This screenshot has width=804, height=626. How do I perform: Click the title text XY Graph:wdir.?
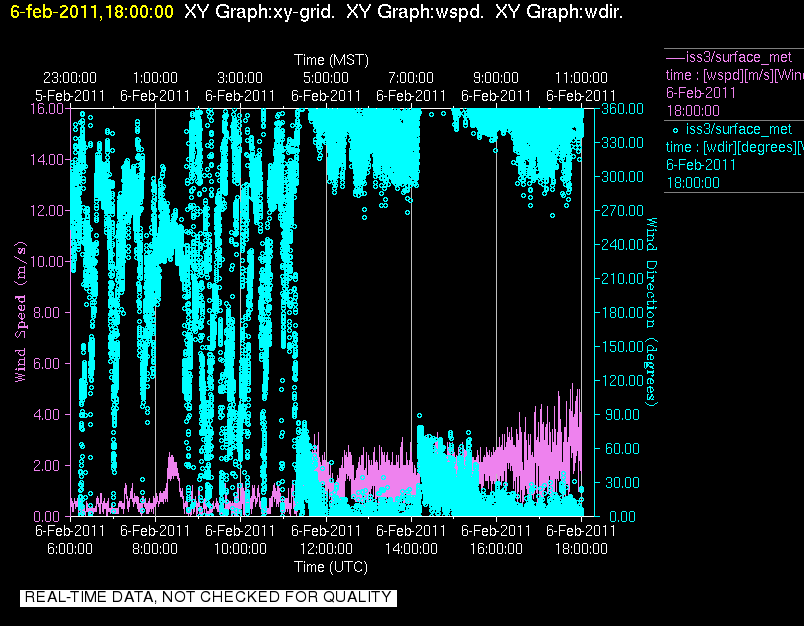tap(559, 11)
